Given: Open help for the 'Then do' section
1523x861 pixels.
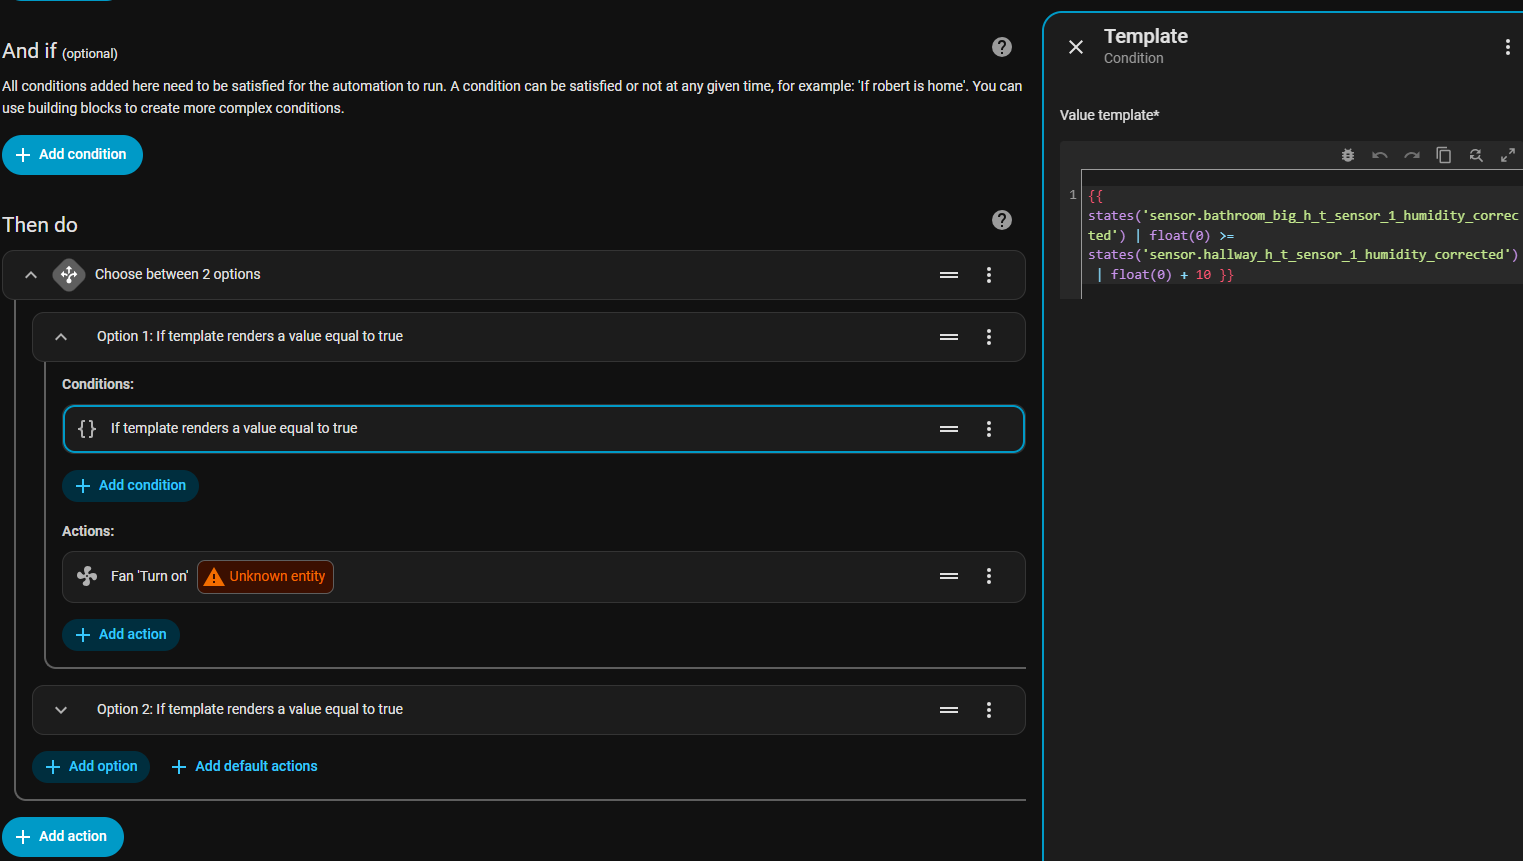Looking at the screenshot, I should pos(1001,220).
